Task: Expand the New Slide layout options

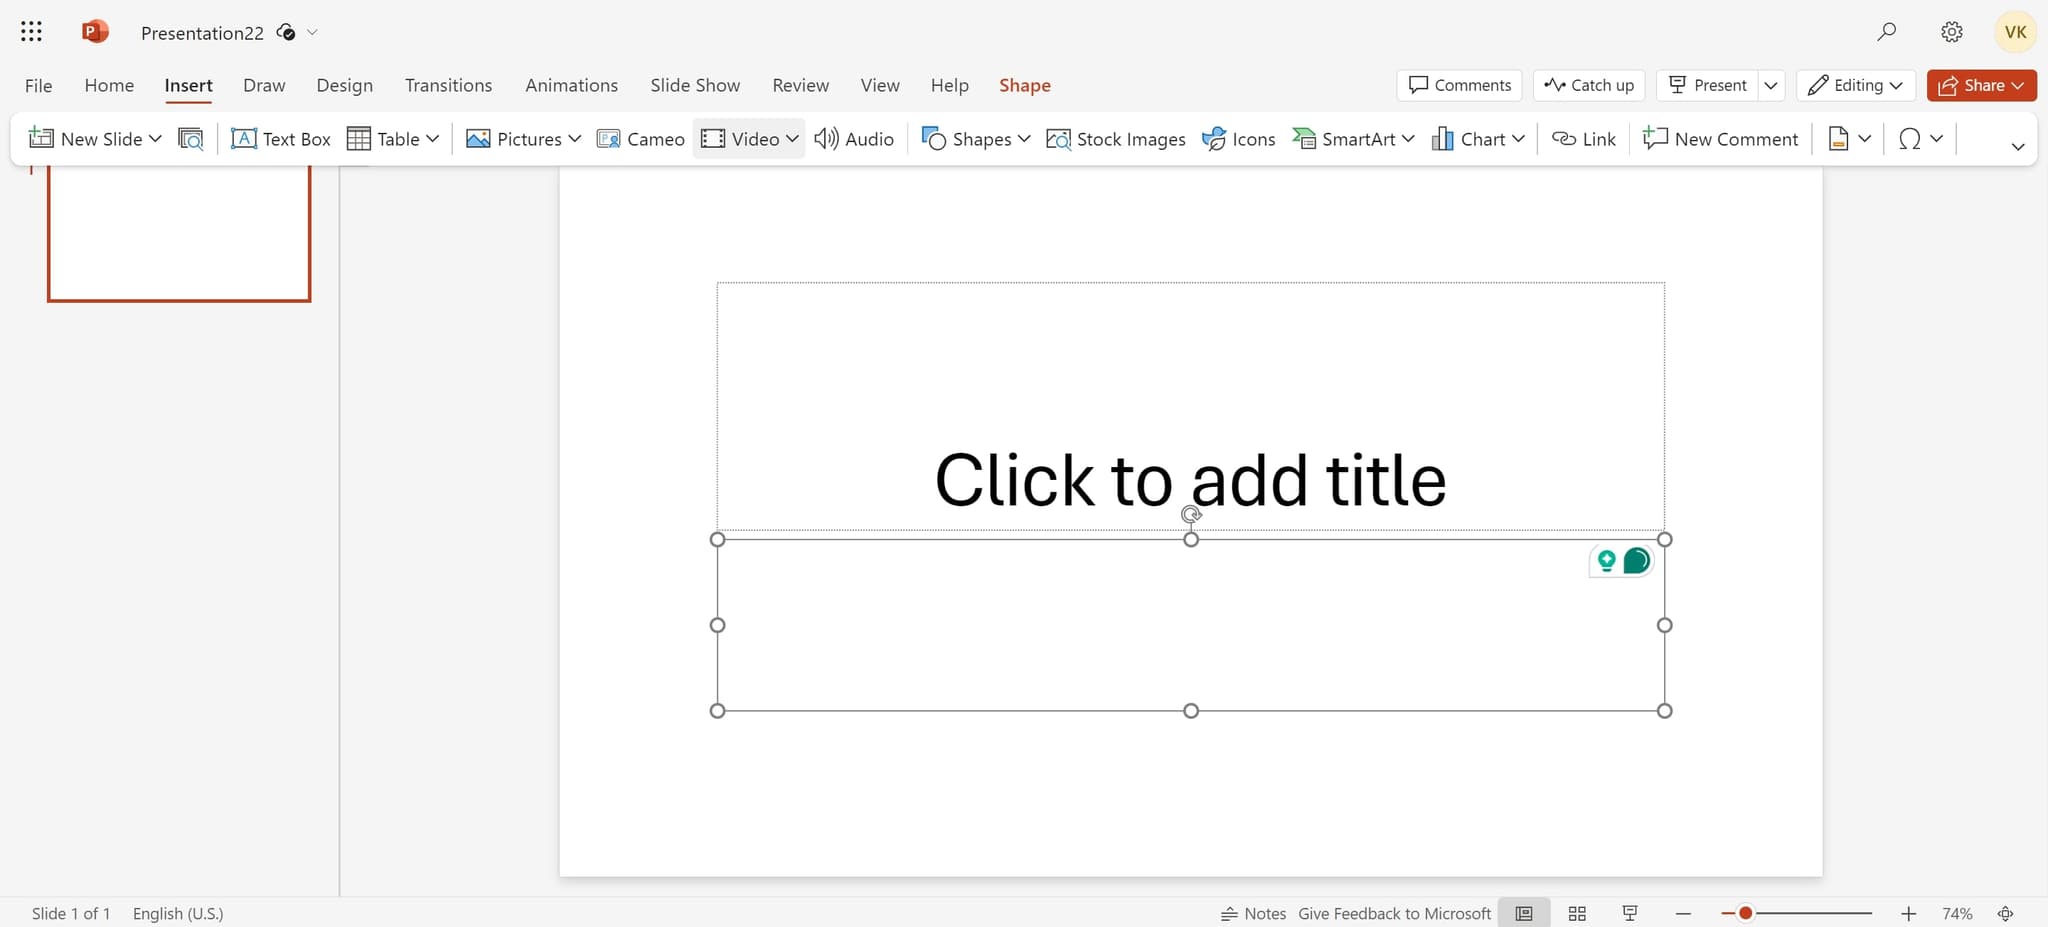Action: click(x=155, y=138)
